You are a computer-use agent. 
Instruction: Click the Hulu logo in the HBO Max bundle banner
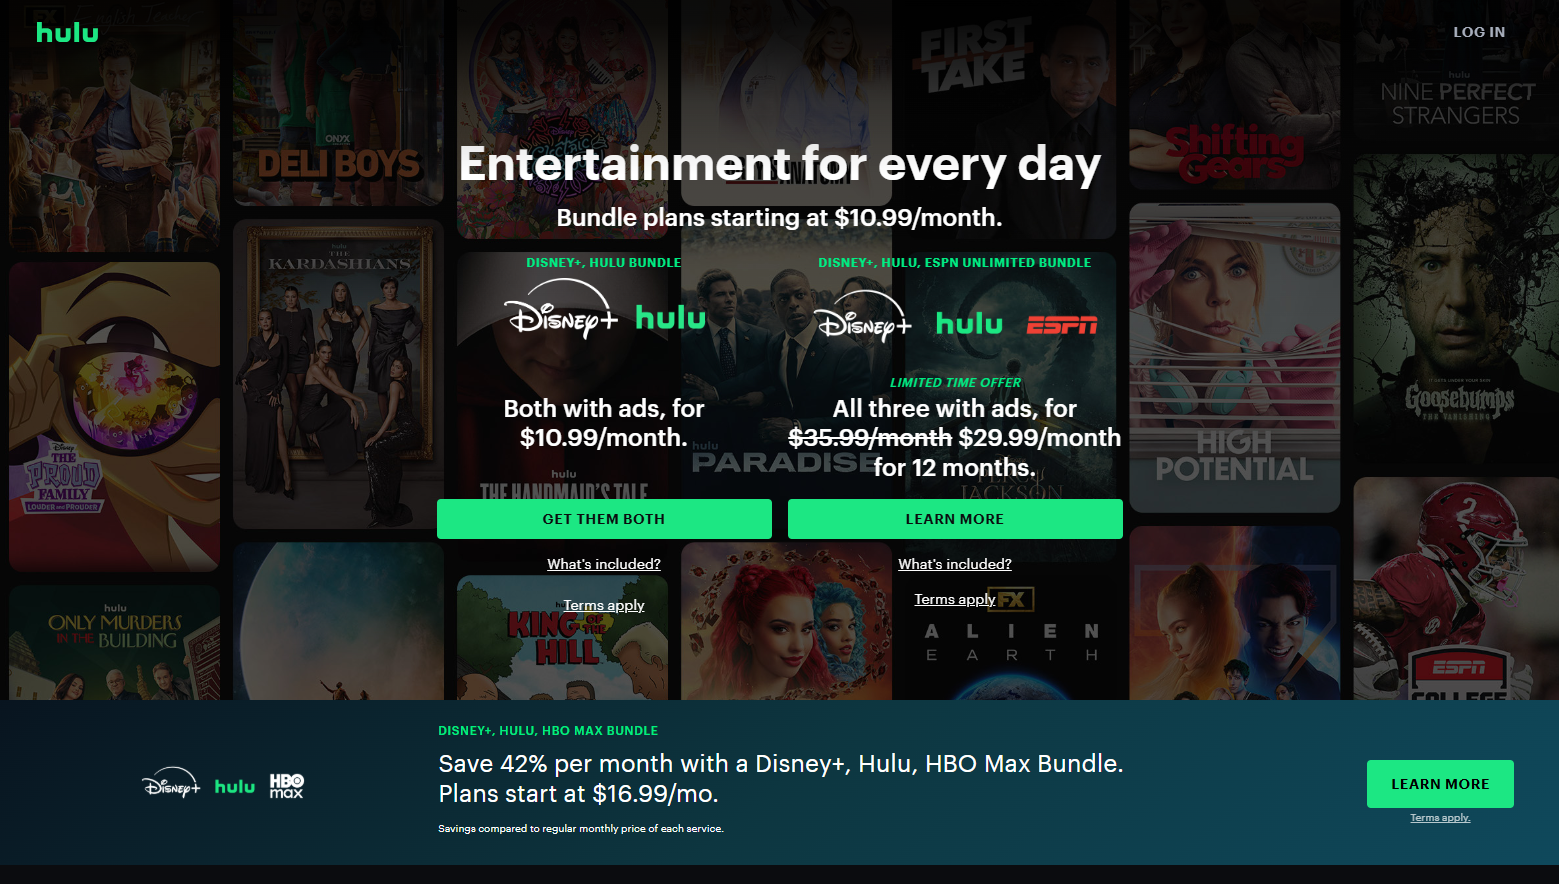[235, 787]
